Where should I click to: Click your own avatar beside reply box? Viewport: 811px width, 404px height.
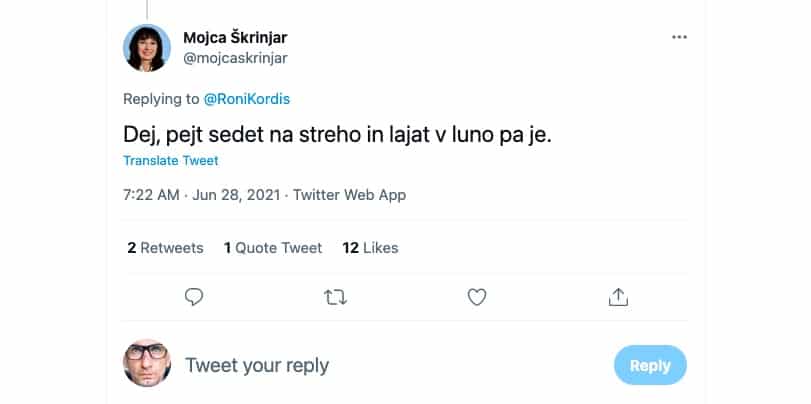(x=147, y=363)
